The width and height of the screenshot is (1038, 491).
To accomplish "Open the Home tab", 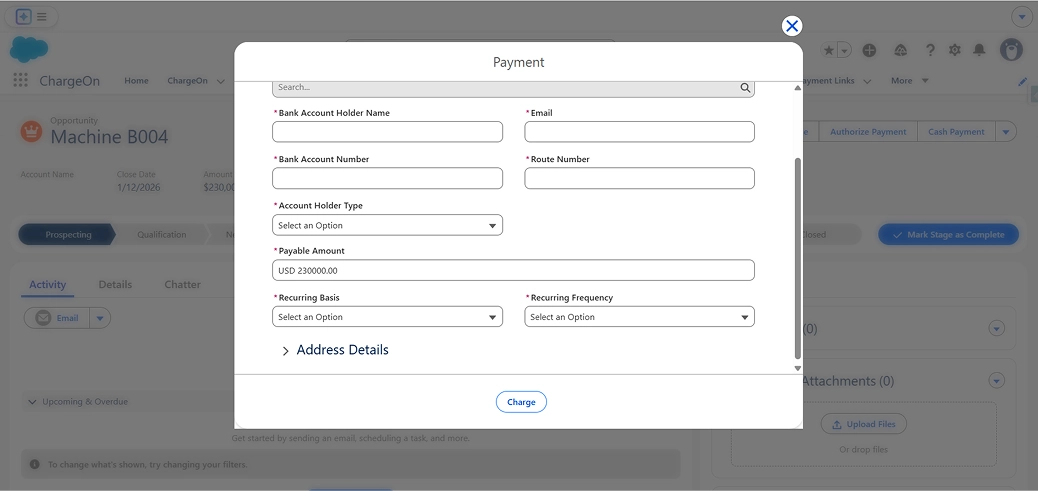I will [136, 81].
